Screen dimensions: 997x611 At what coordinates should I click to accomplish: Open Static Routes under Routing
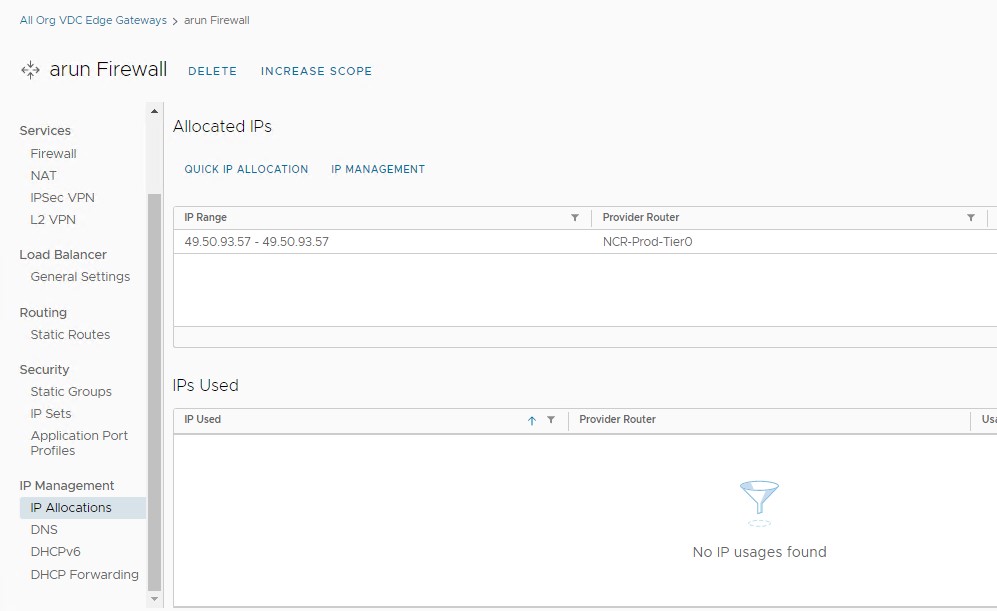tap(69, 334)
